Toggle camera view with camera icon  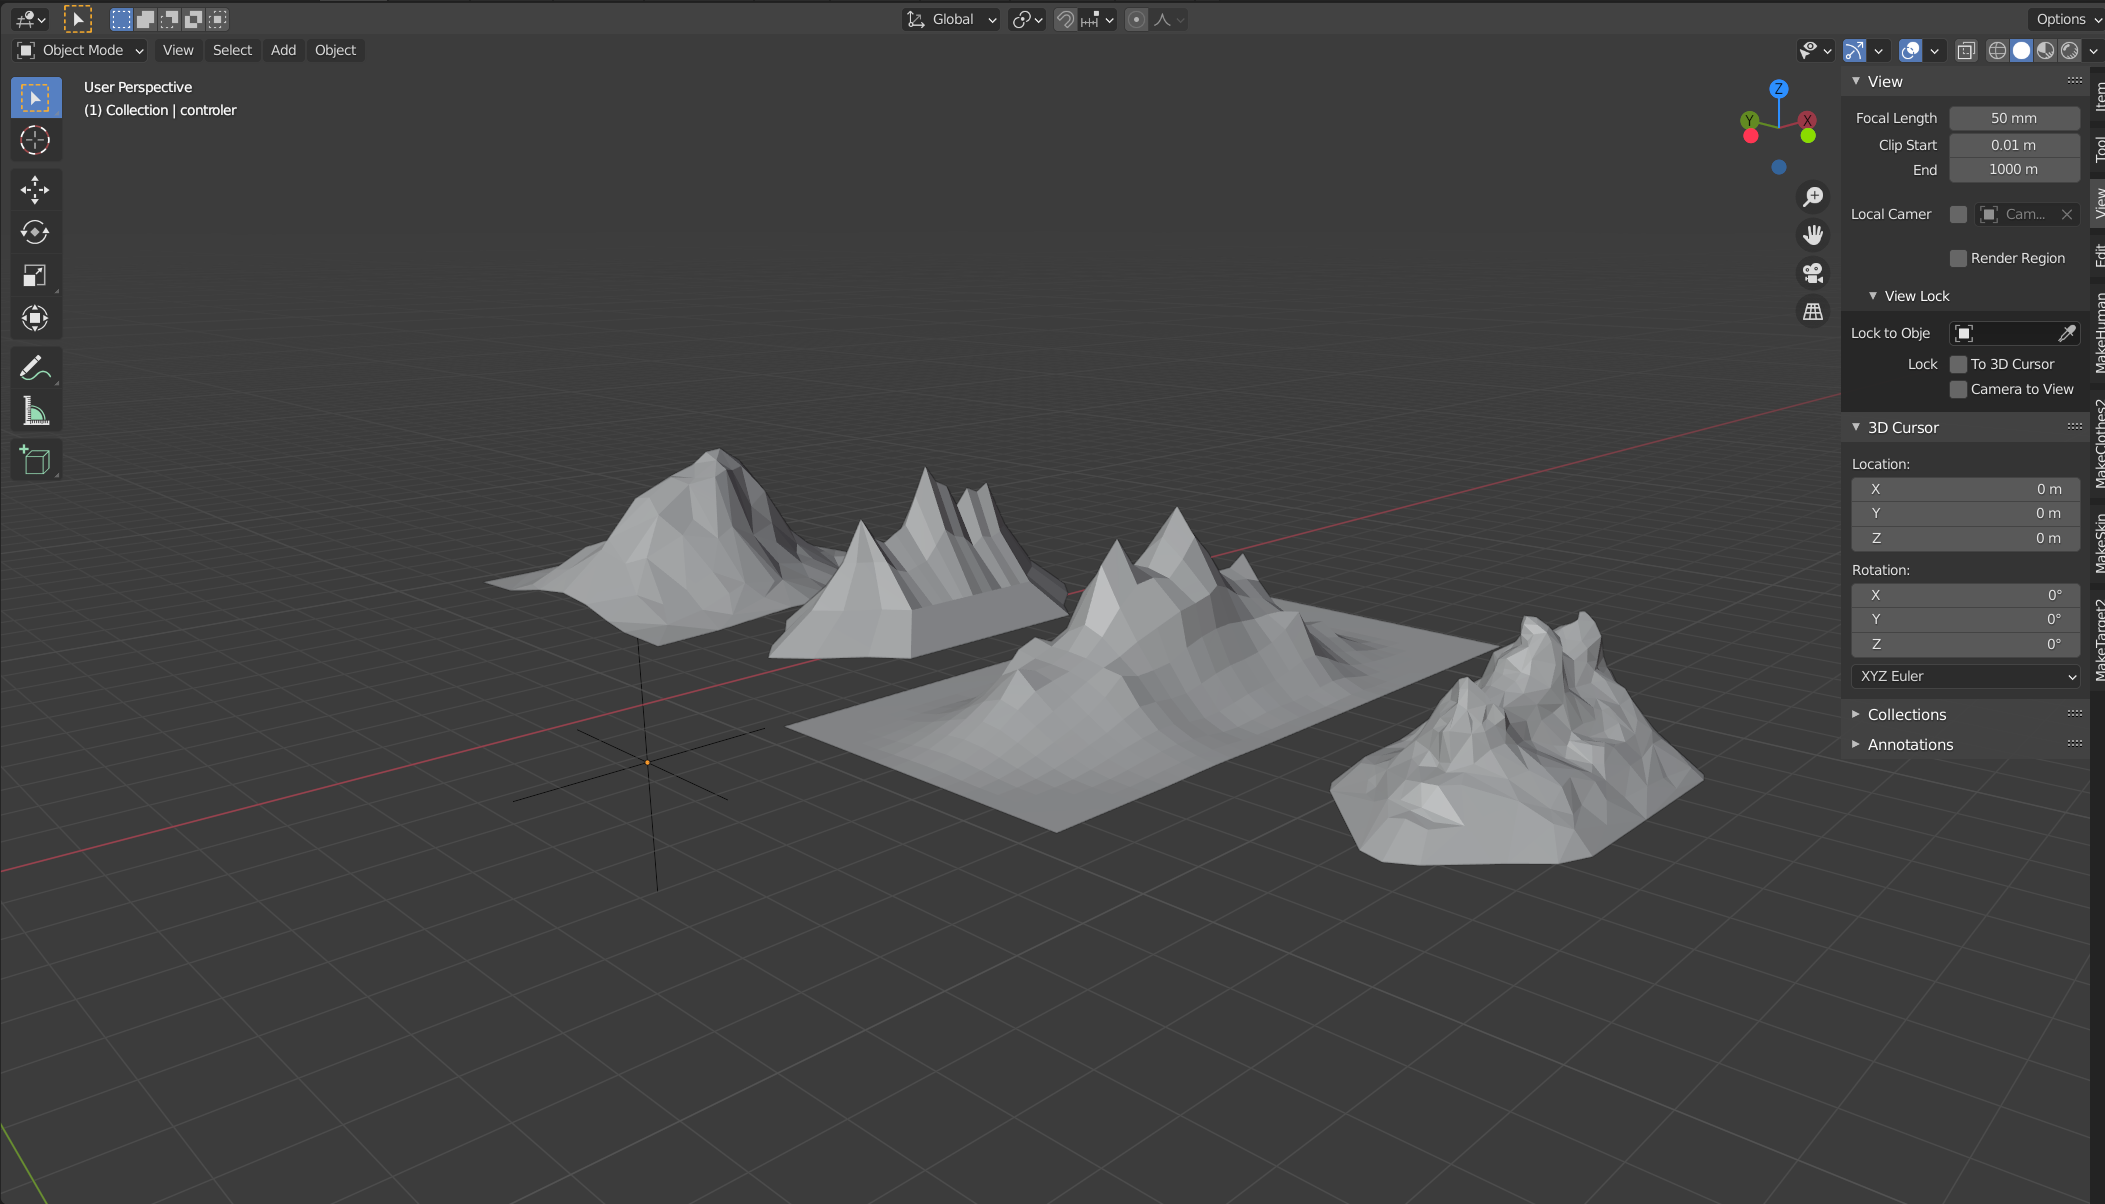click(x=1812, y=273)
